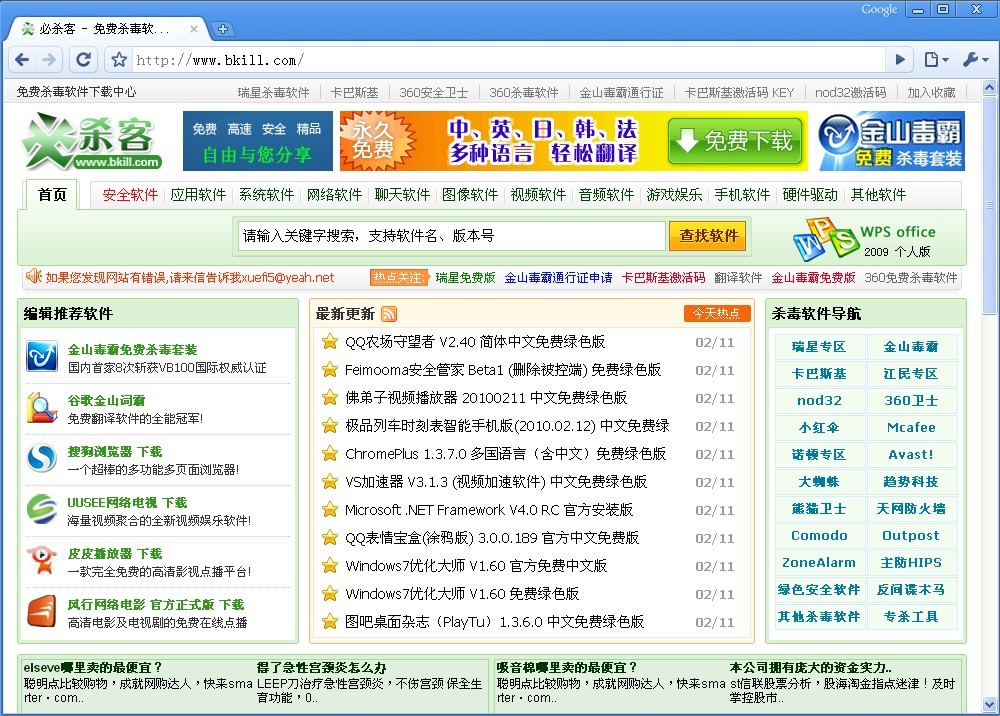Click the Avast! link in antivirus navigation
The height and width of the screenshot is (716, 1000).
tap(910, 454)
